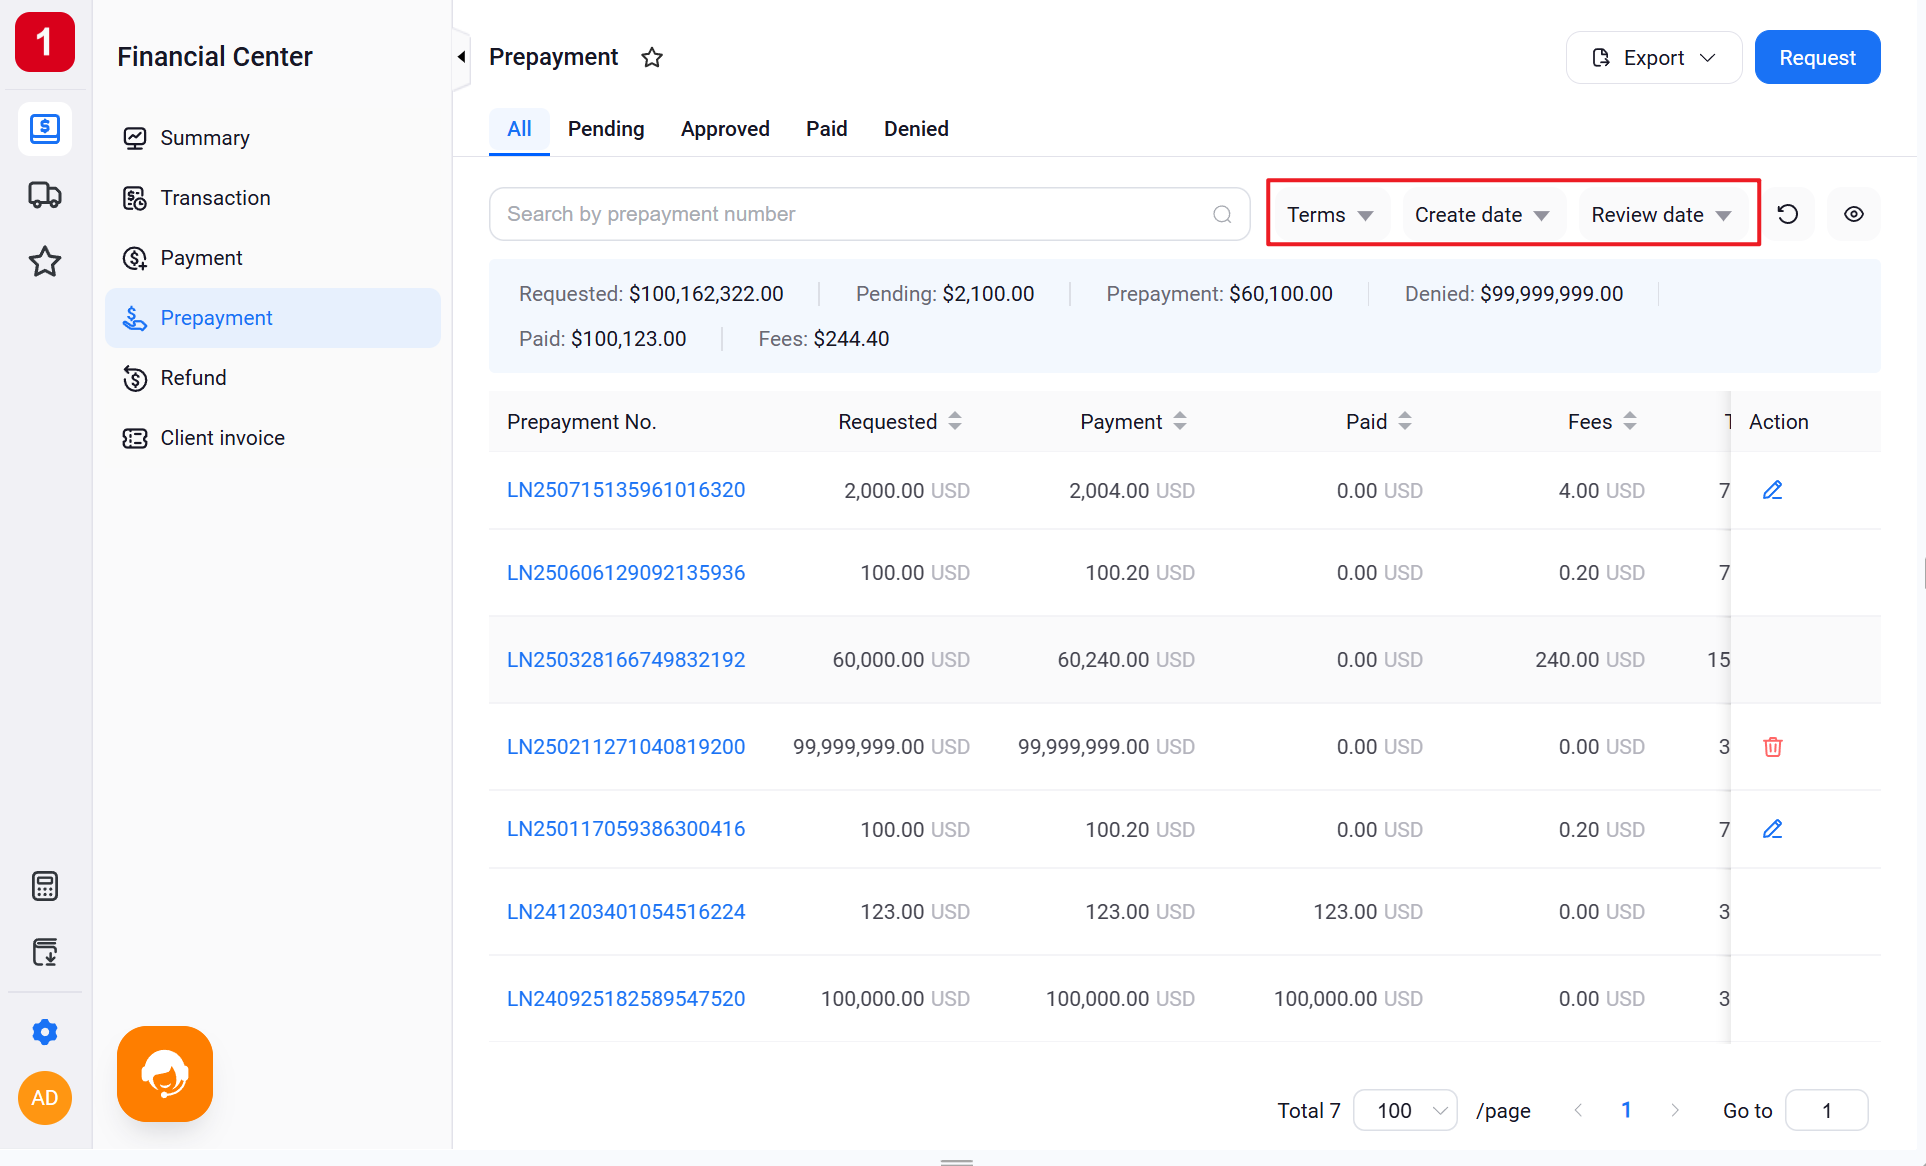The image size is (1926, 1166).
Task: Open the download list icon in left rail
Action: tap(45, 952)
